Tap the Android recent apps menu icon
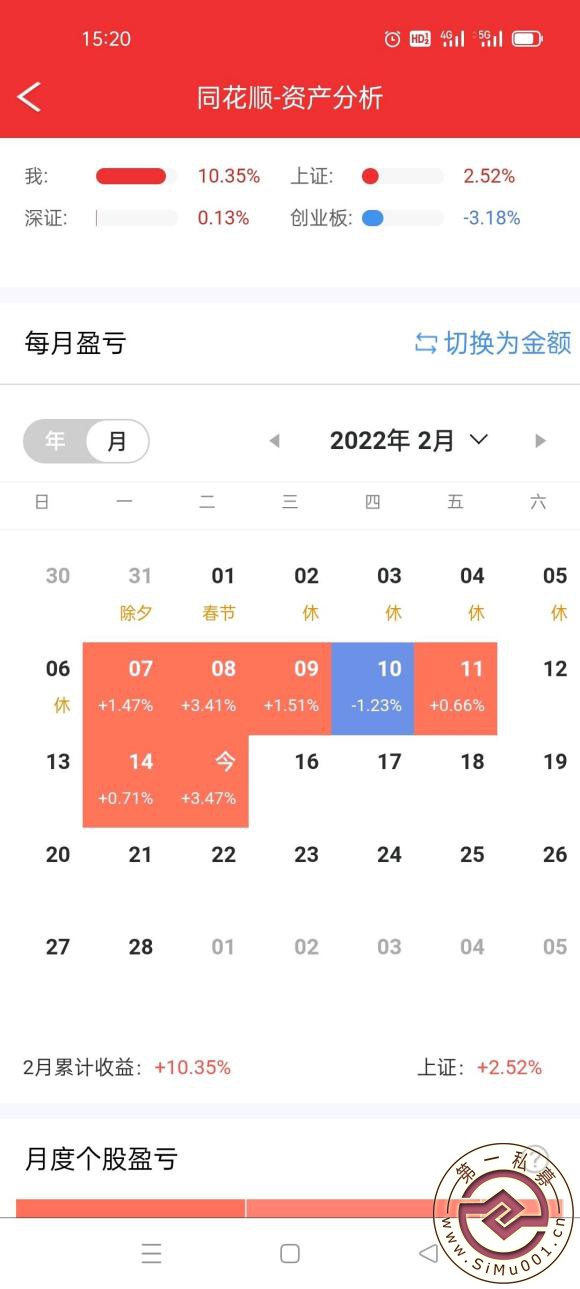The height and width of the screenshot is (1289, 580). pos(151,1253)
